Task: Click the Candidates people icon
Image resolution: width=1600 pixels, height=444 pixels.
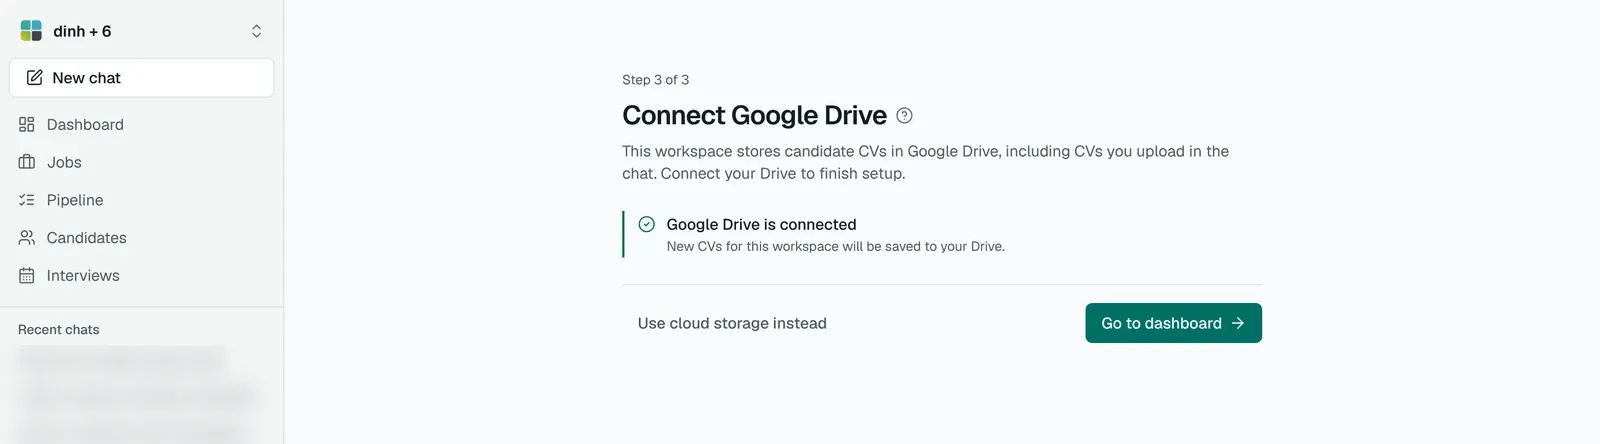Action: click(x=27, y=238)
